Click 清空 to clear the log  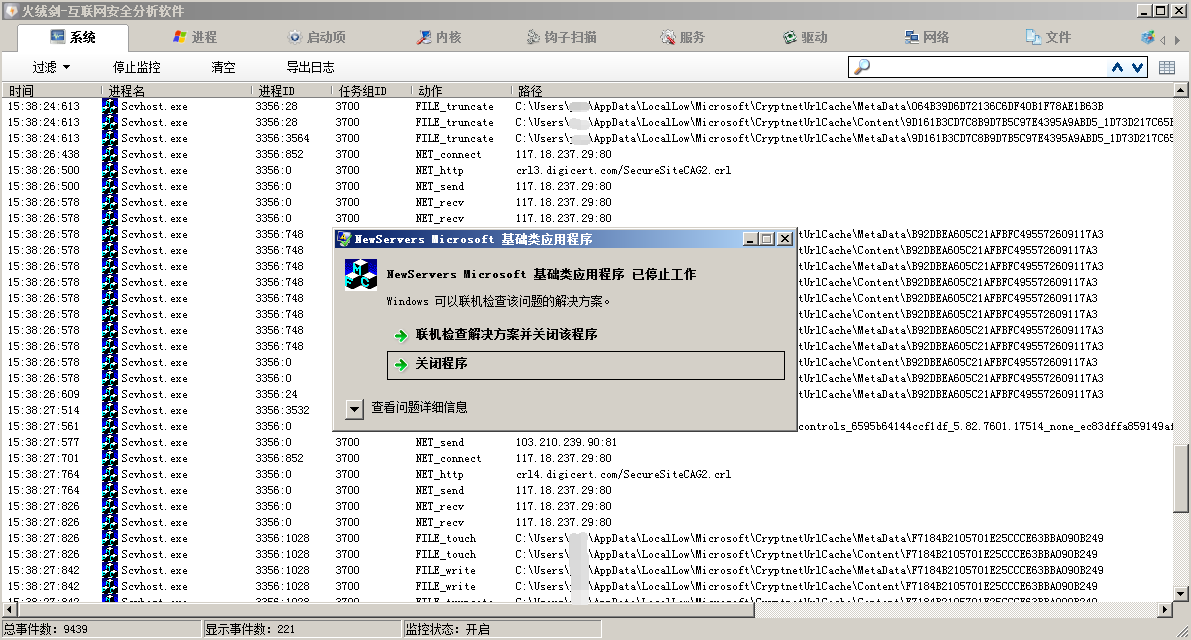point(223,67)
